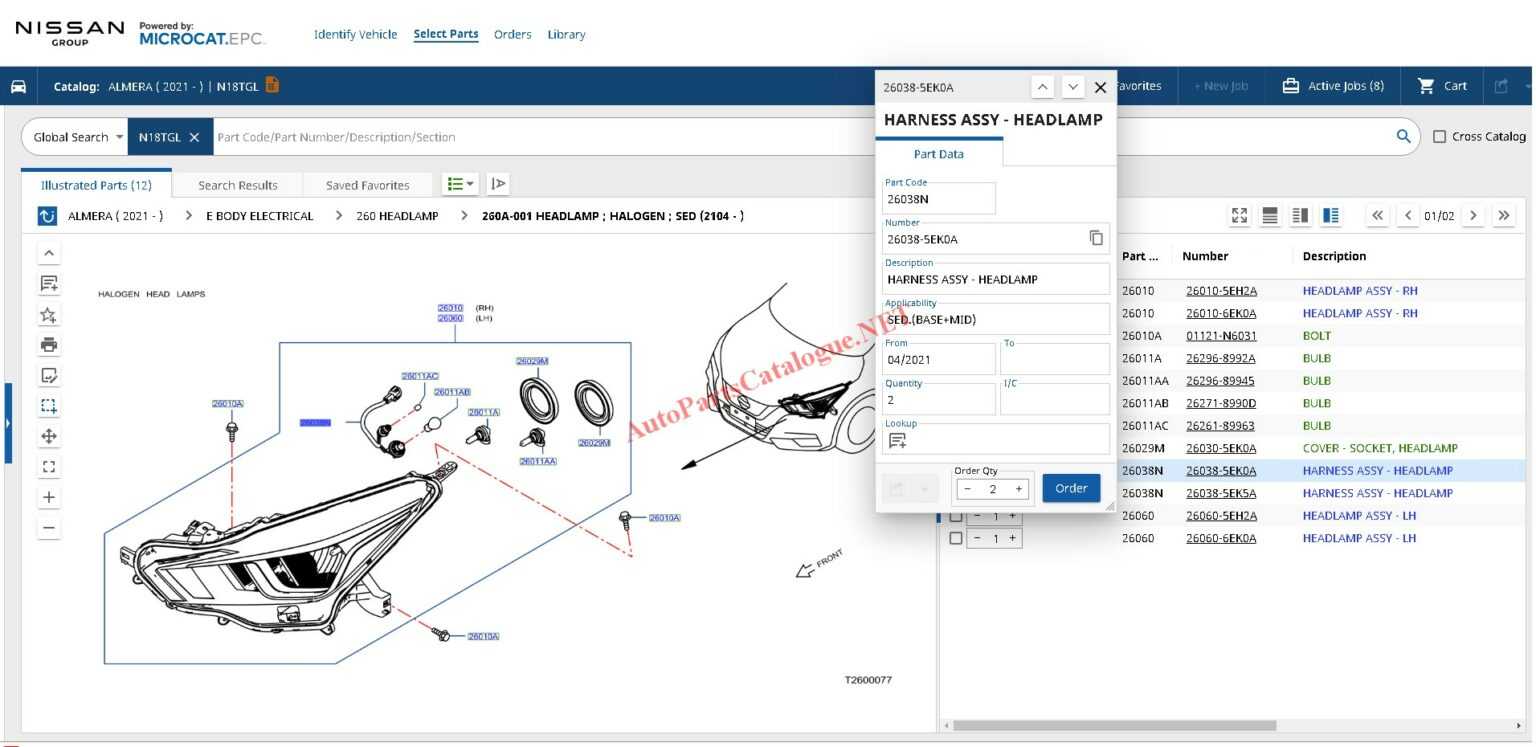
Task: Click the breadcrumb back-refresh icon before ALMERA
Action: coord(47,216)
